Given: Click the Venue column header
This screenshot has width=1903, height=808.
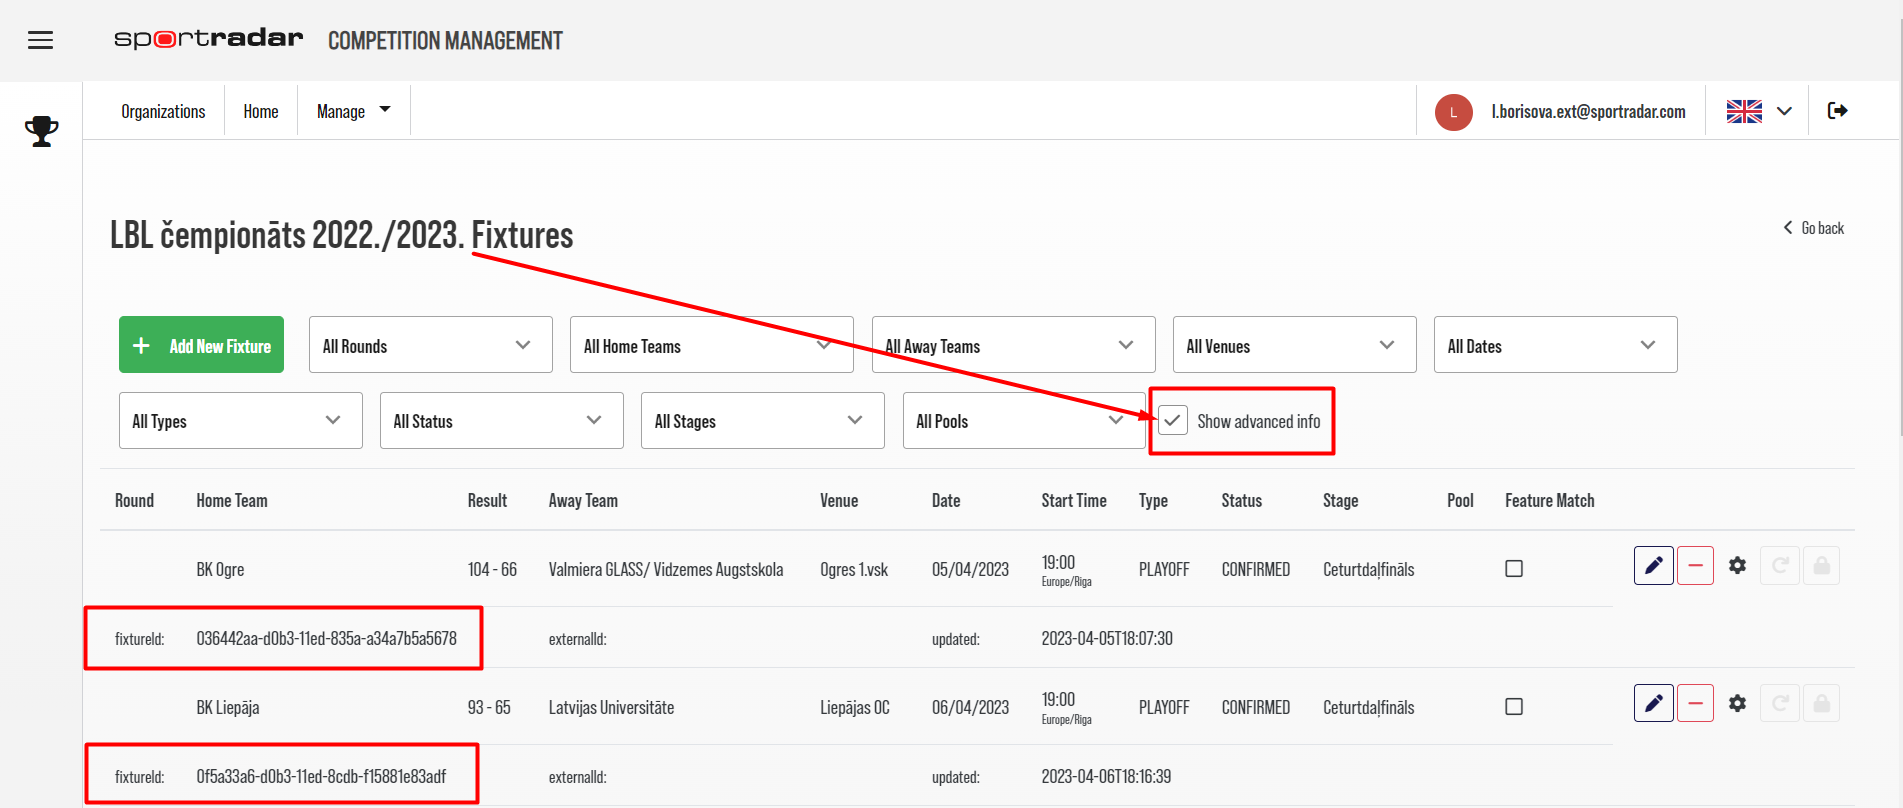Looking at the screenshot, I should tap(839, 500).
